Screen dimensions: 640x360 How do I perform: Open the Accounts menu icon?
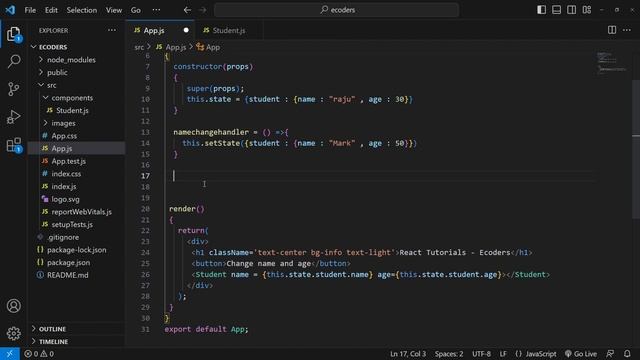tap(13, 306)
